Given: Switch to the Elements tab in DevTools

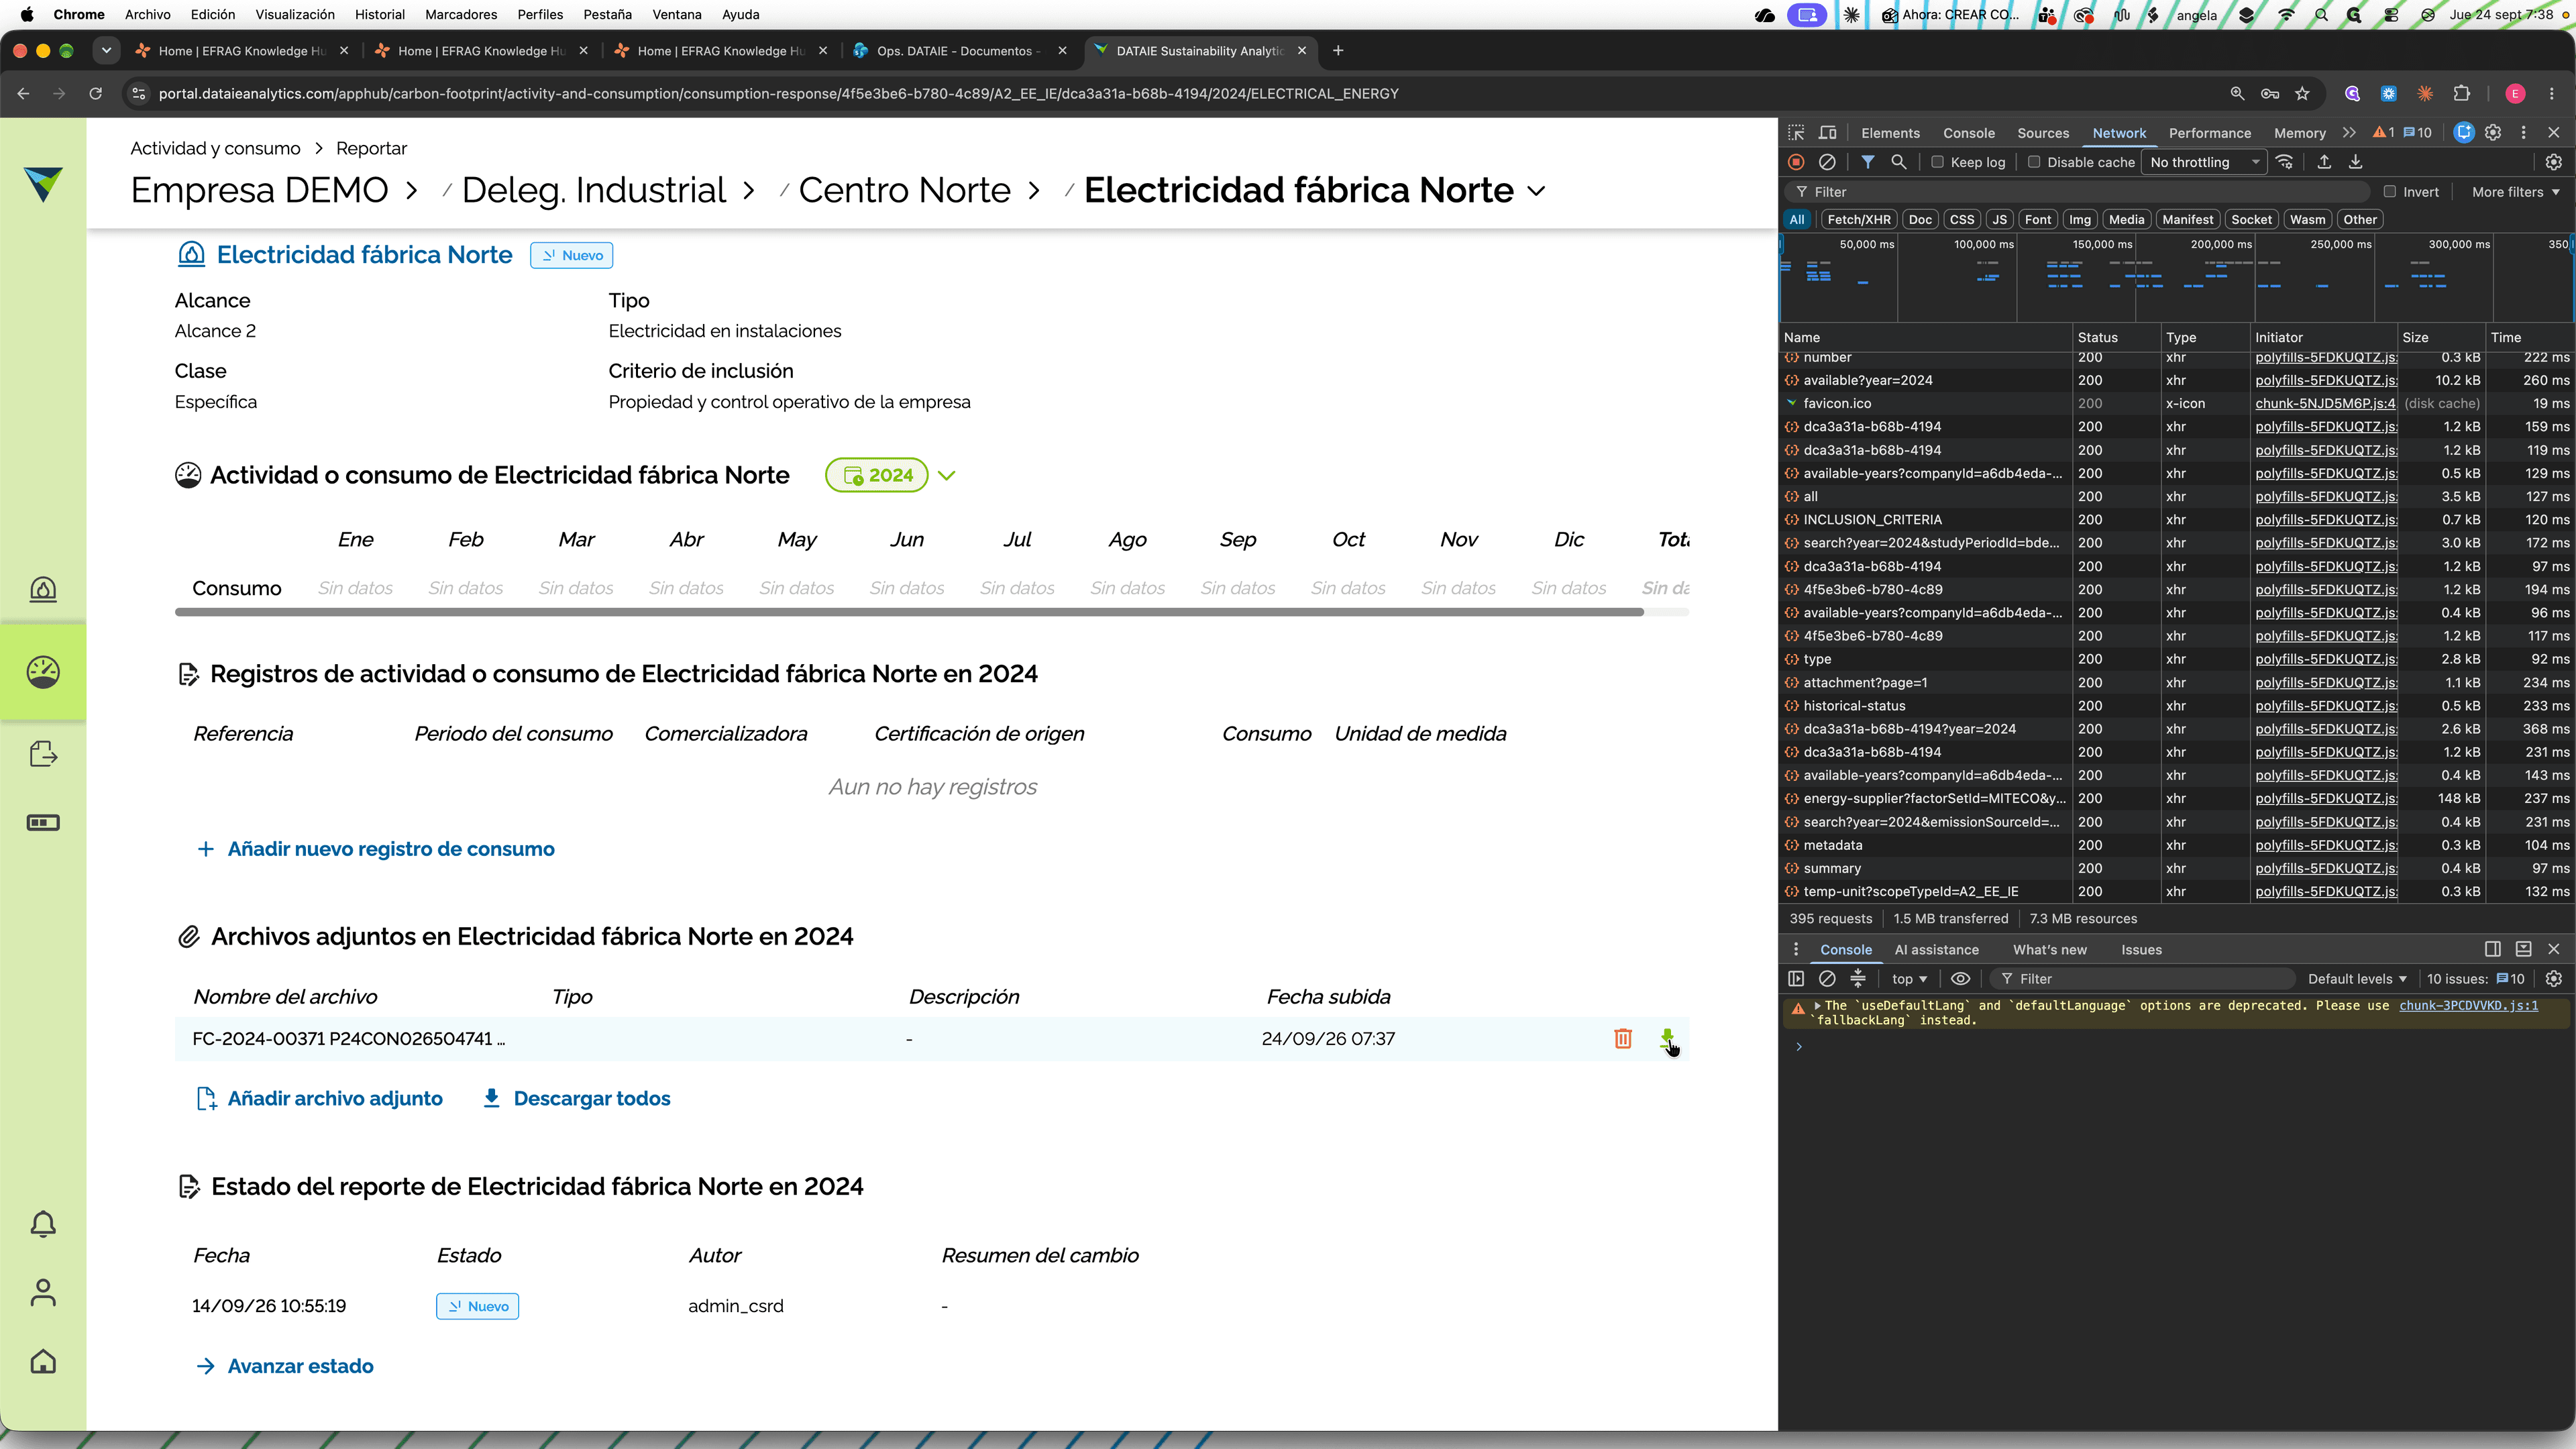Looking at the screenshot, I should point(1890,133).
